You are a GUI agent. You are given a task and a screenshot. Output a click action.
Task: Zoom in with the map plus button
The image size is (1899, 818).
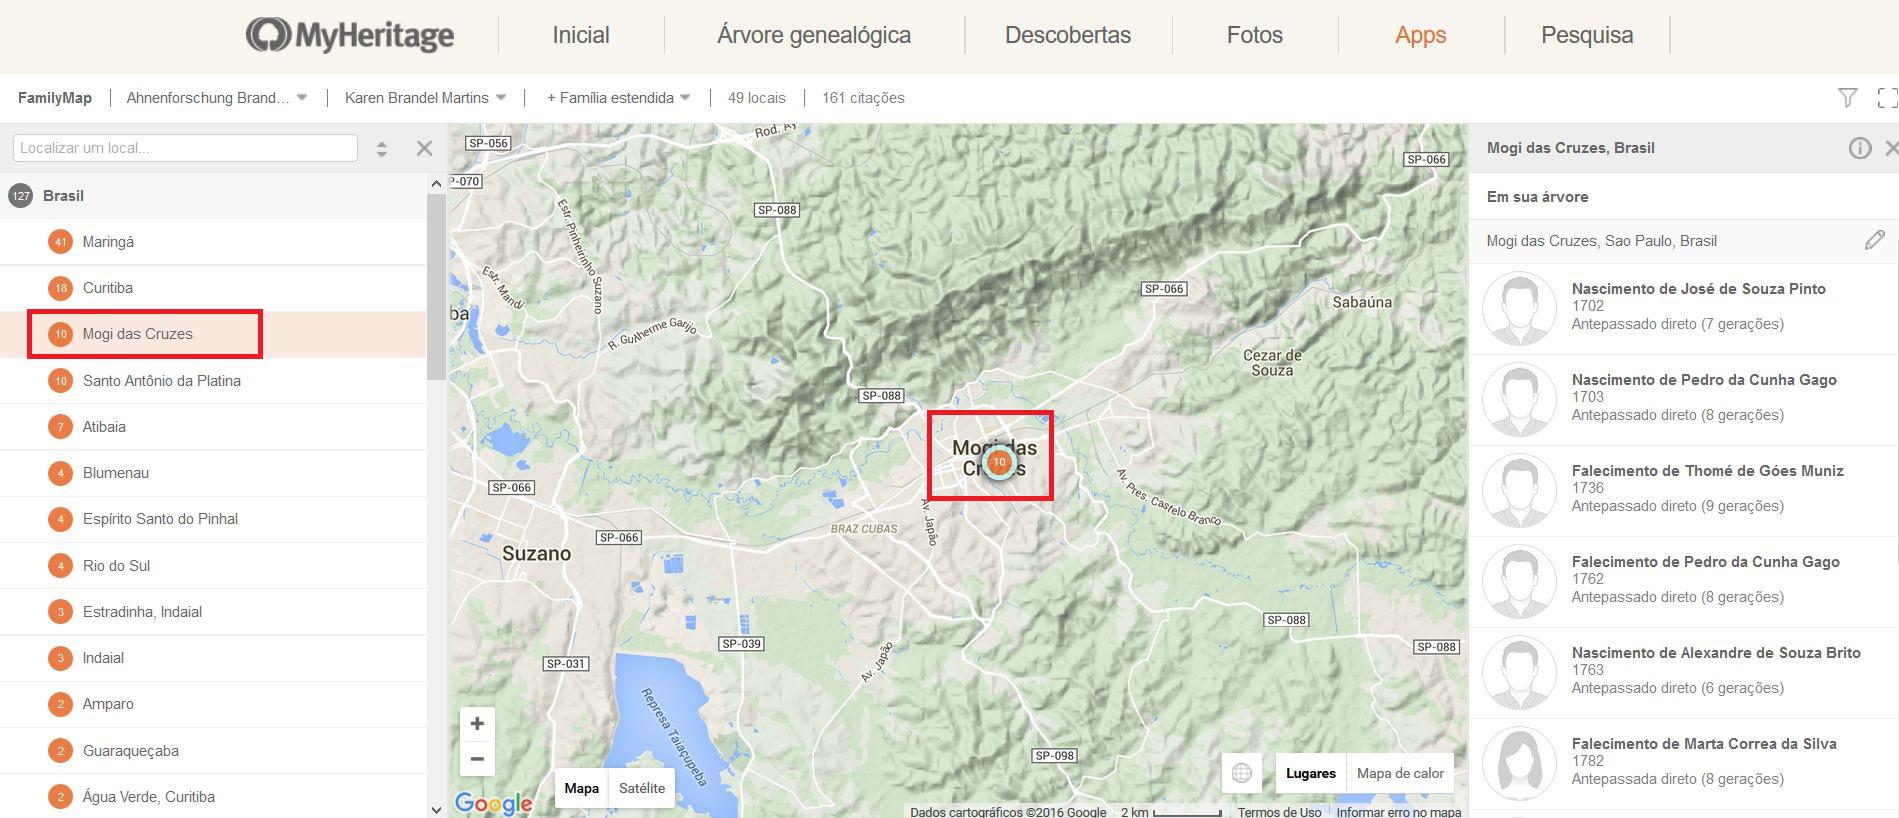click(x=477, y=724)
